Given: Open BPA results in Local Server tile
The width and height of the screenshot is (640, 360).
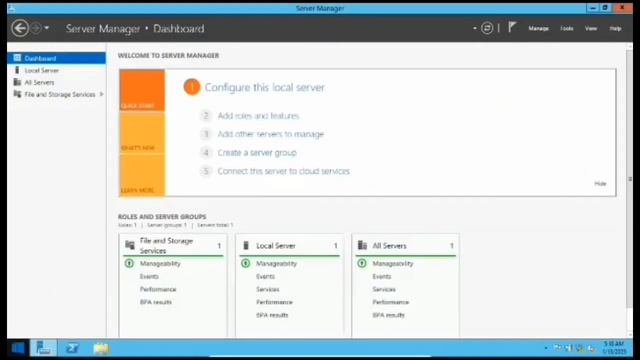Looking at the screenshot, I should click(272, 315).
